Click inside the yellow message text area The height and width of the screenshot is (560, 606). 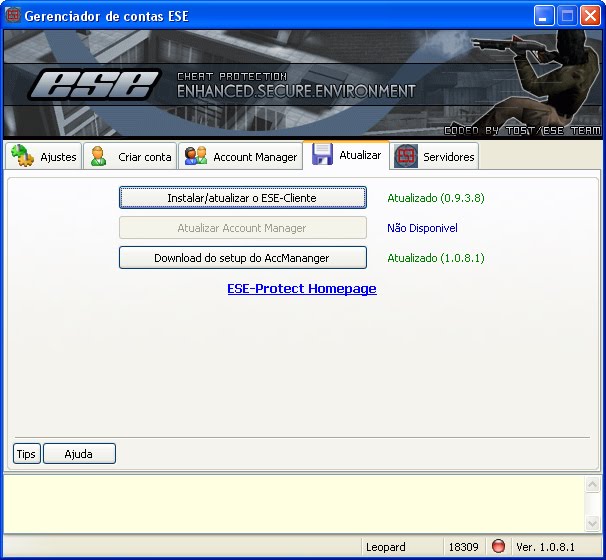click(x=290, y=504)
